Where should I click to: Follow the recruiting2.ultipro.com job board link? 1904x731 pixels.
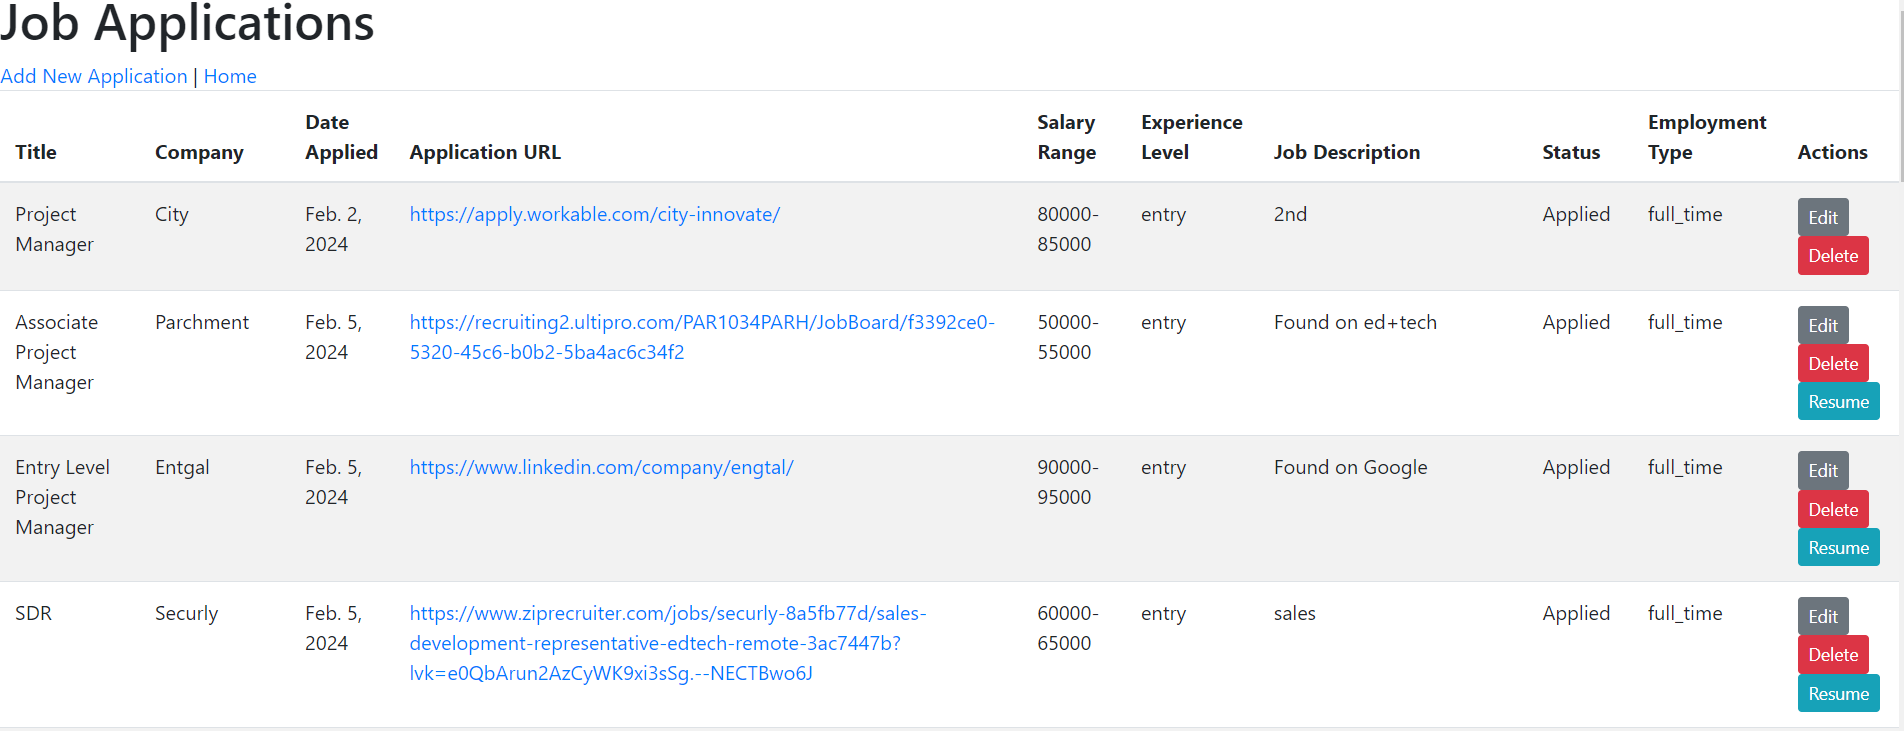(x=701, y=323)
